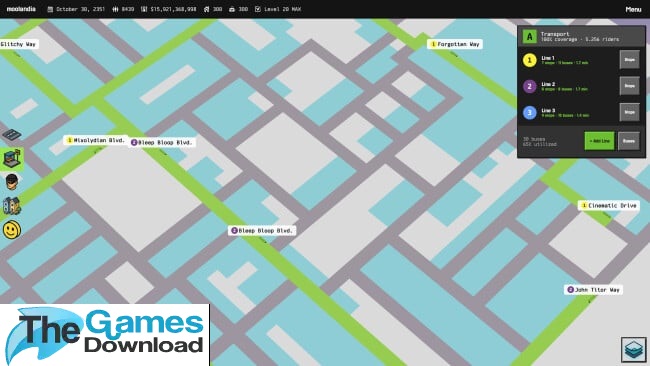The width and height of the screenshot is (650, 366).
Task: Click the bus count icon
Action: pyautogui.click(x=232, y=9)
